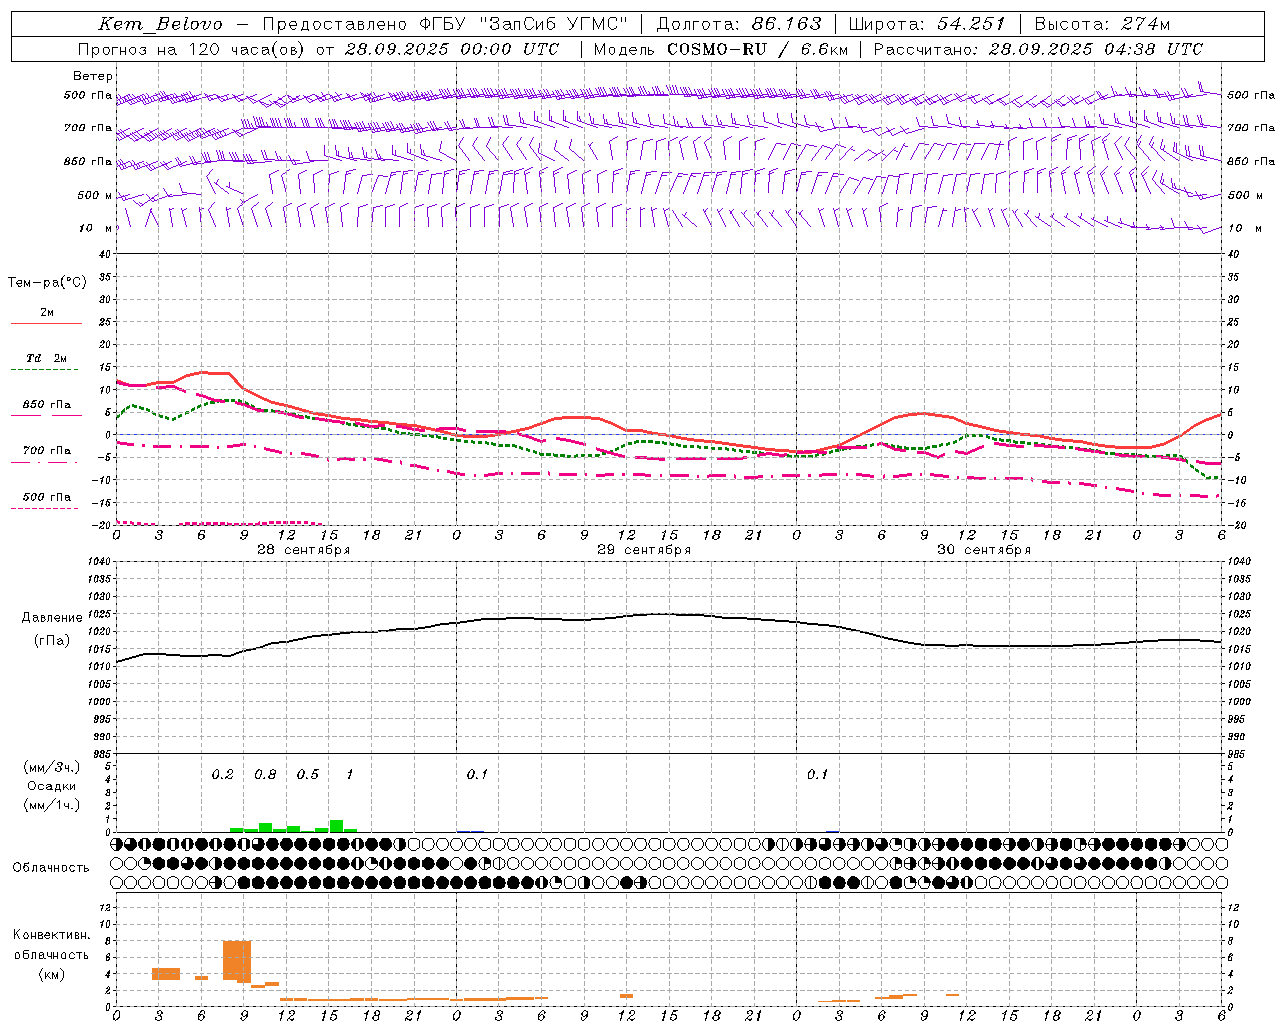Click the tallest orange convective cloud bar
This screenshot has height=1024, width=1280.
(x=237, y=961)
